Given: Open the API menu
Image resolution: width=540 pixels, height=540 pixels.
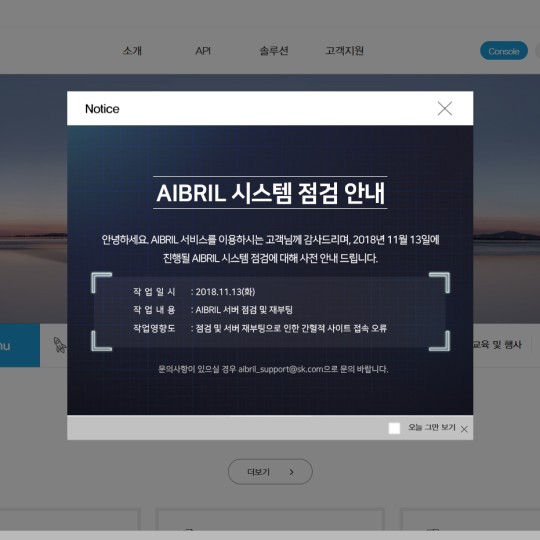Looking at the screenshot, I should (x=203, y=51).
